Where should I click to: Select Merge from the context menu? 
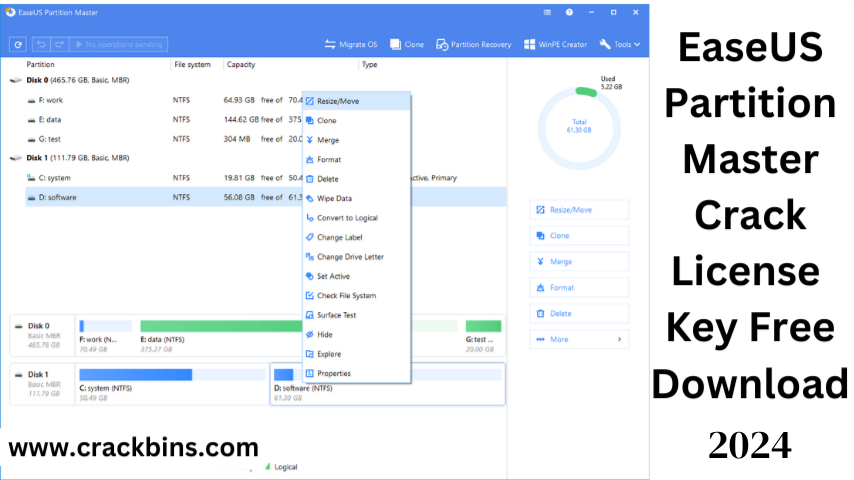pyautogui.click(x=356, y=140)
